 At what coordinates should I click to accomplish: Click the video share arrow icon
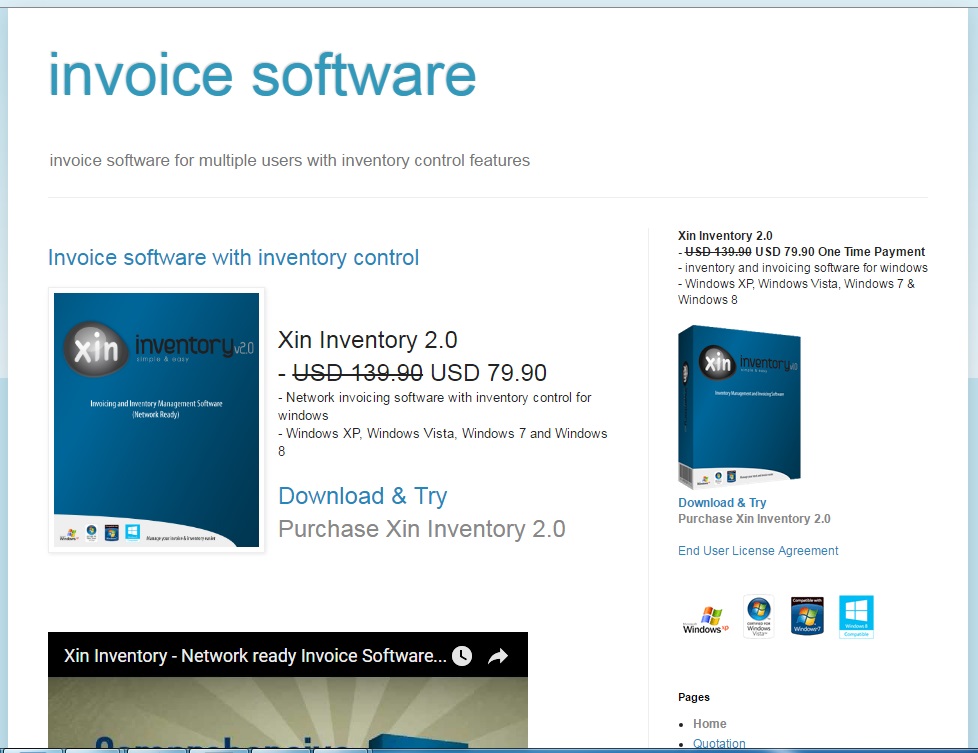pyautogui.click(x=498, y=656)
